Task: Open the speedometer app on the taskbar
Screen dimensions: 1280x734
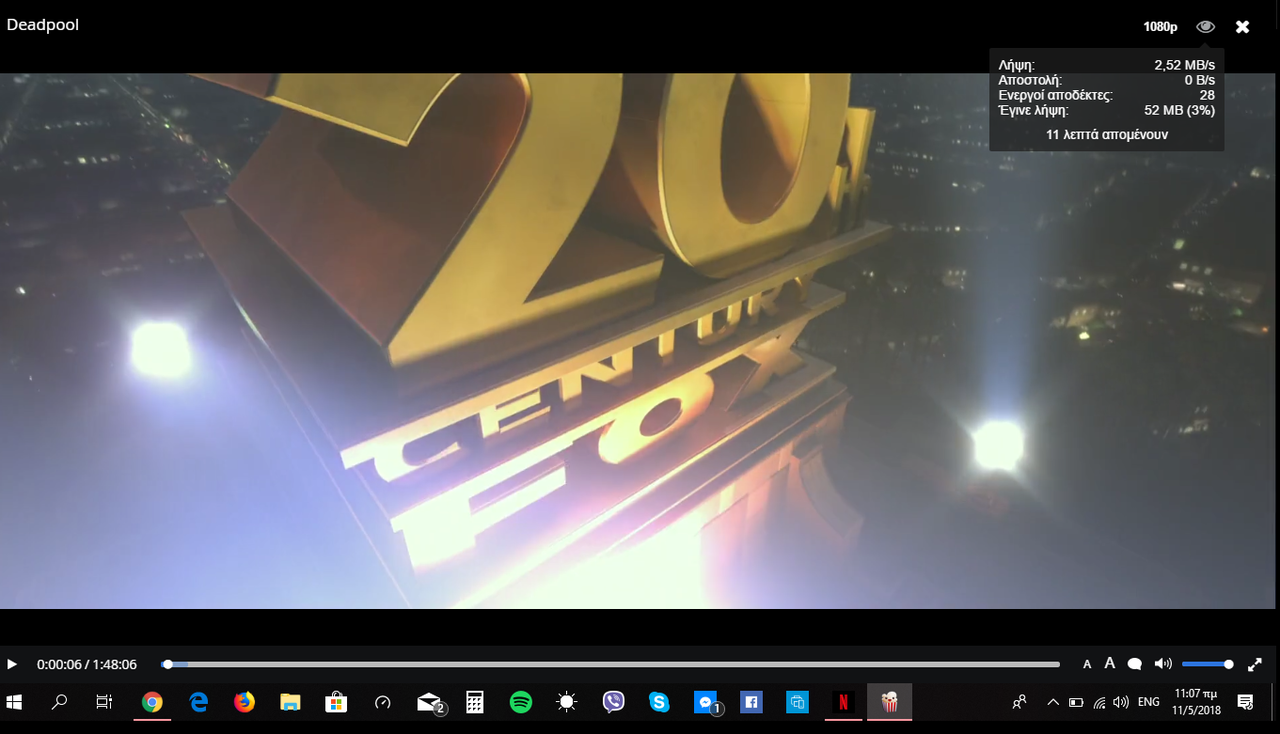Action: pos(382,702)
